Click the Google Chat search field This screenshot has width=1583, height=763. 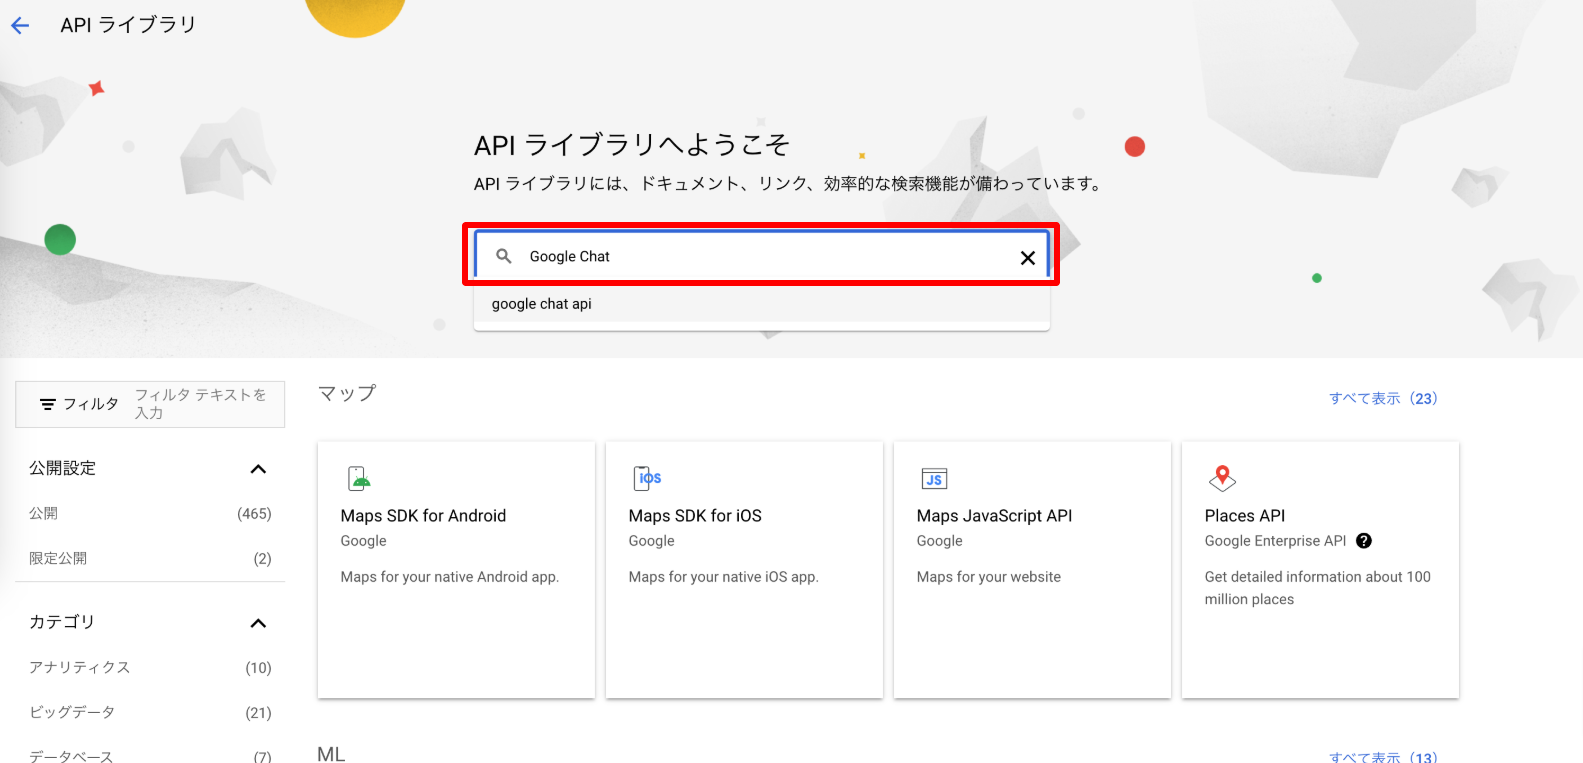pyautogui.click(x=760, y=256)
